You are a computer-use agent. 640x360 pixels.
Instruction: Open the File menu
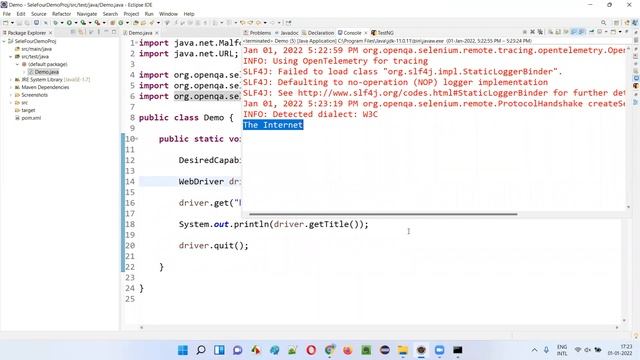7,14
